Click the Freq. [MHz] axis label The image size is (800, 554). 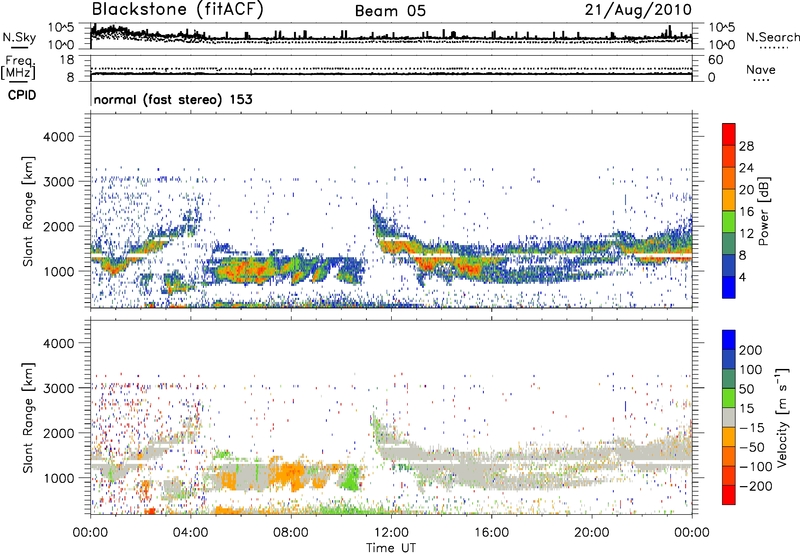(x=18, y=68)
